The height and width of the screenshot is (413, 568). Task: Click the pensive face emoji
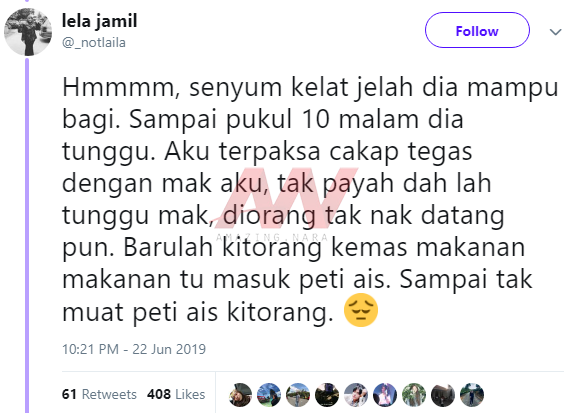click(x=361, y=310)
